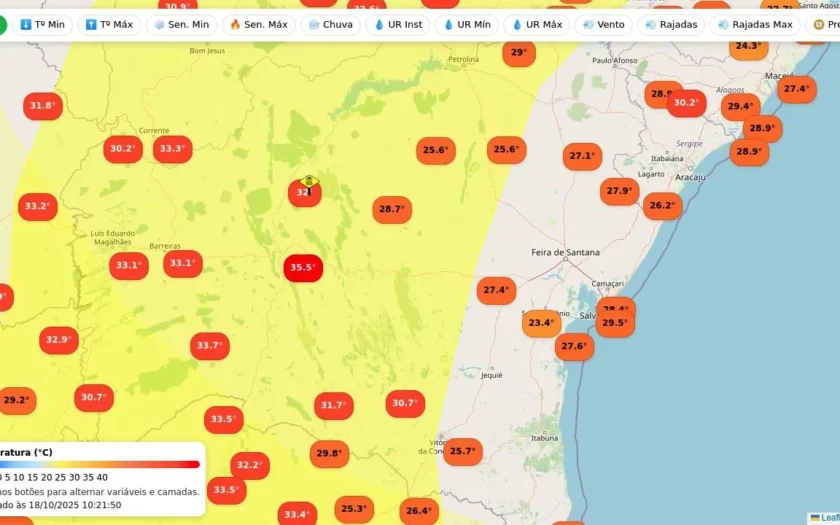Switch to Sen. Máx fire layer
Viewport: 840px width, 525px height.
coord(259,25)
